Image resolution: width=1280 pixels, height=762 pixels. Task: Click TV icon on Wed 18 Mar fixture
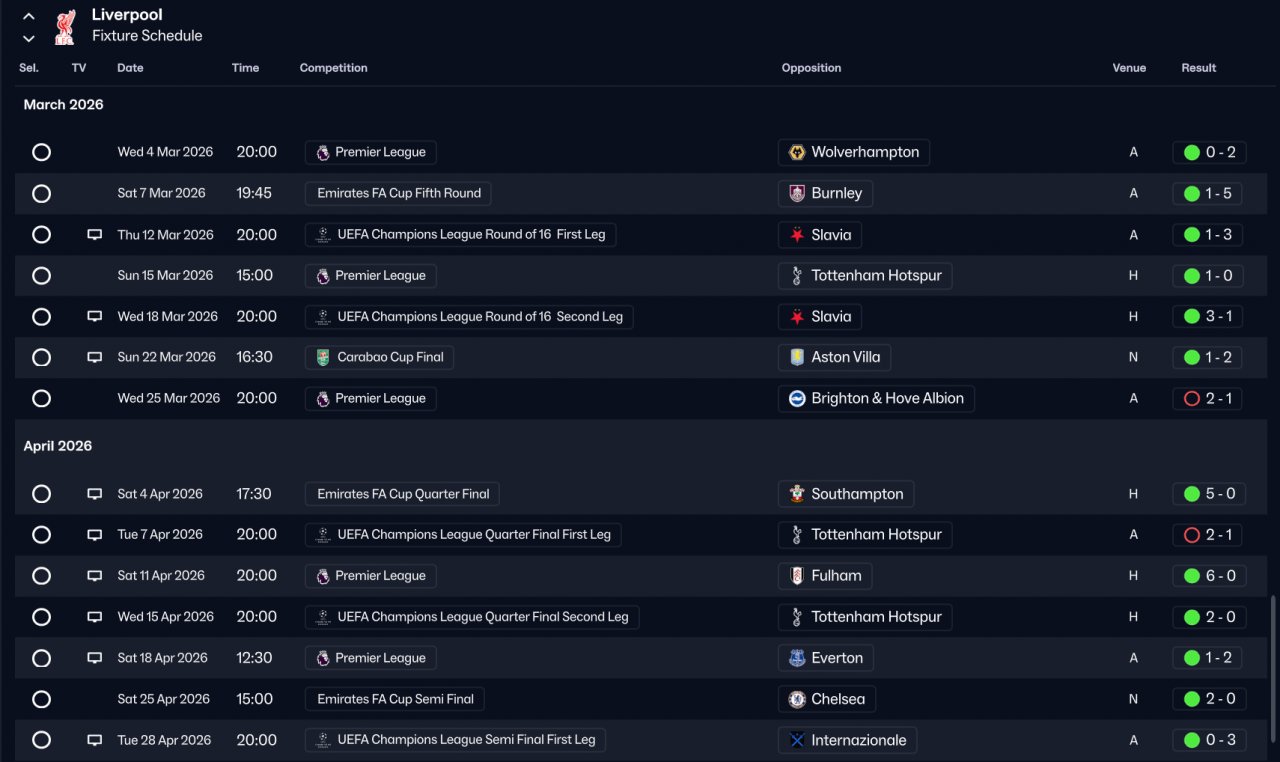coord(95,317)
